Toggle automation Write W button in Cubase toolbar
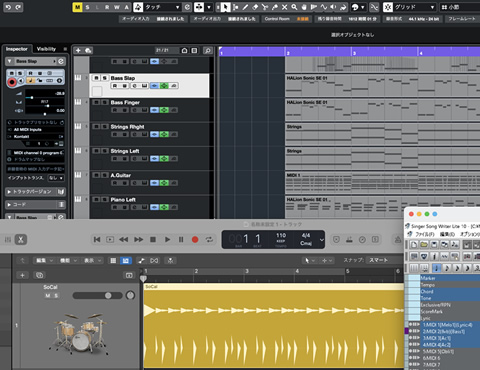The height and width of the screenshot is (370, 480). click(x=117, y=7)
